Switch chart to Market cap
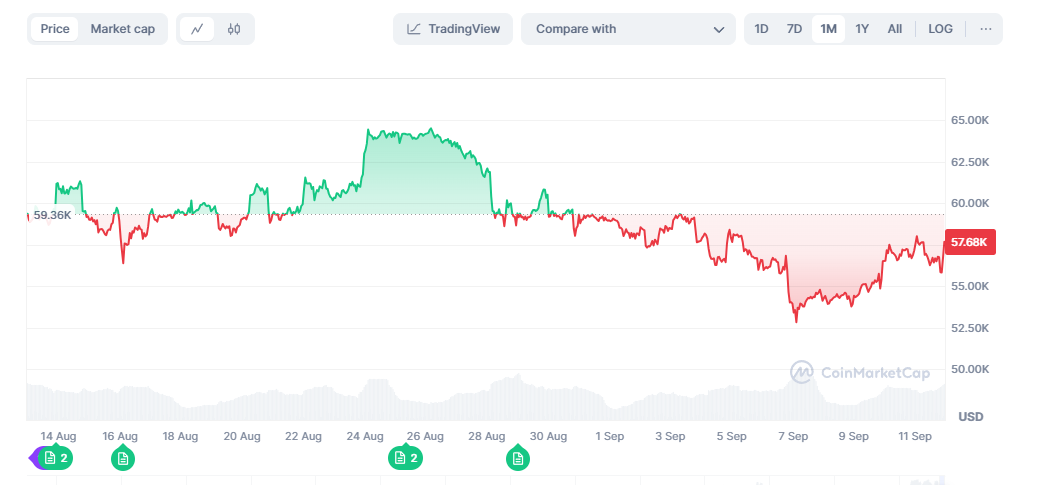This screenshot has height=485, width=1040. (122, 29)
